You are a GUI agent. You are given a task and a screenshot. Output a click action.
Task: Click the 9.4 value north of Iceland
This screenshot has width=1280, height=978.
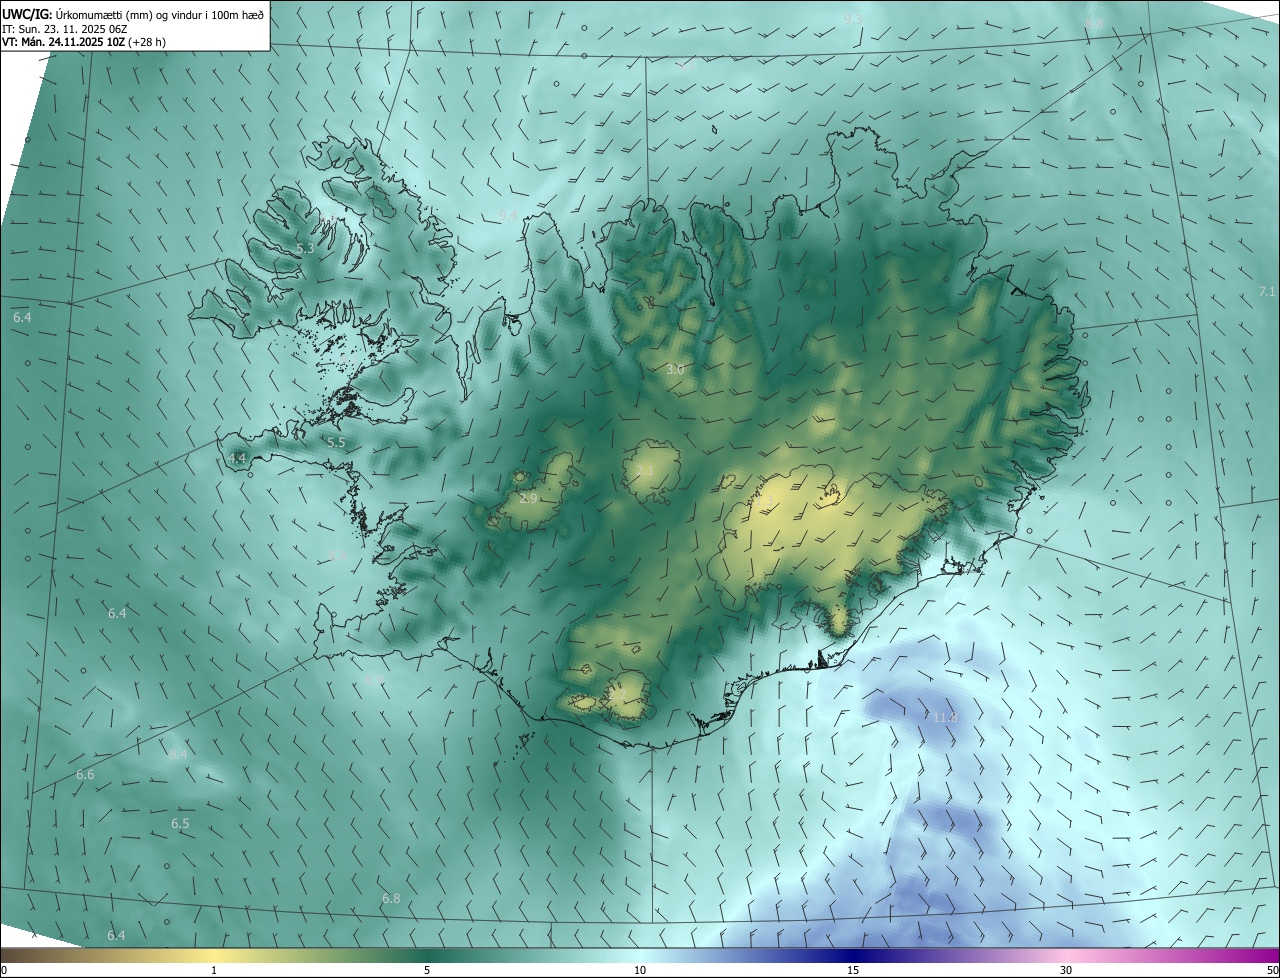tap(509, 215)
